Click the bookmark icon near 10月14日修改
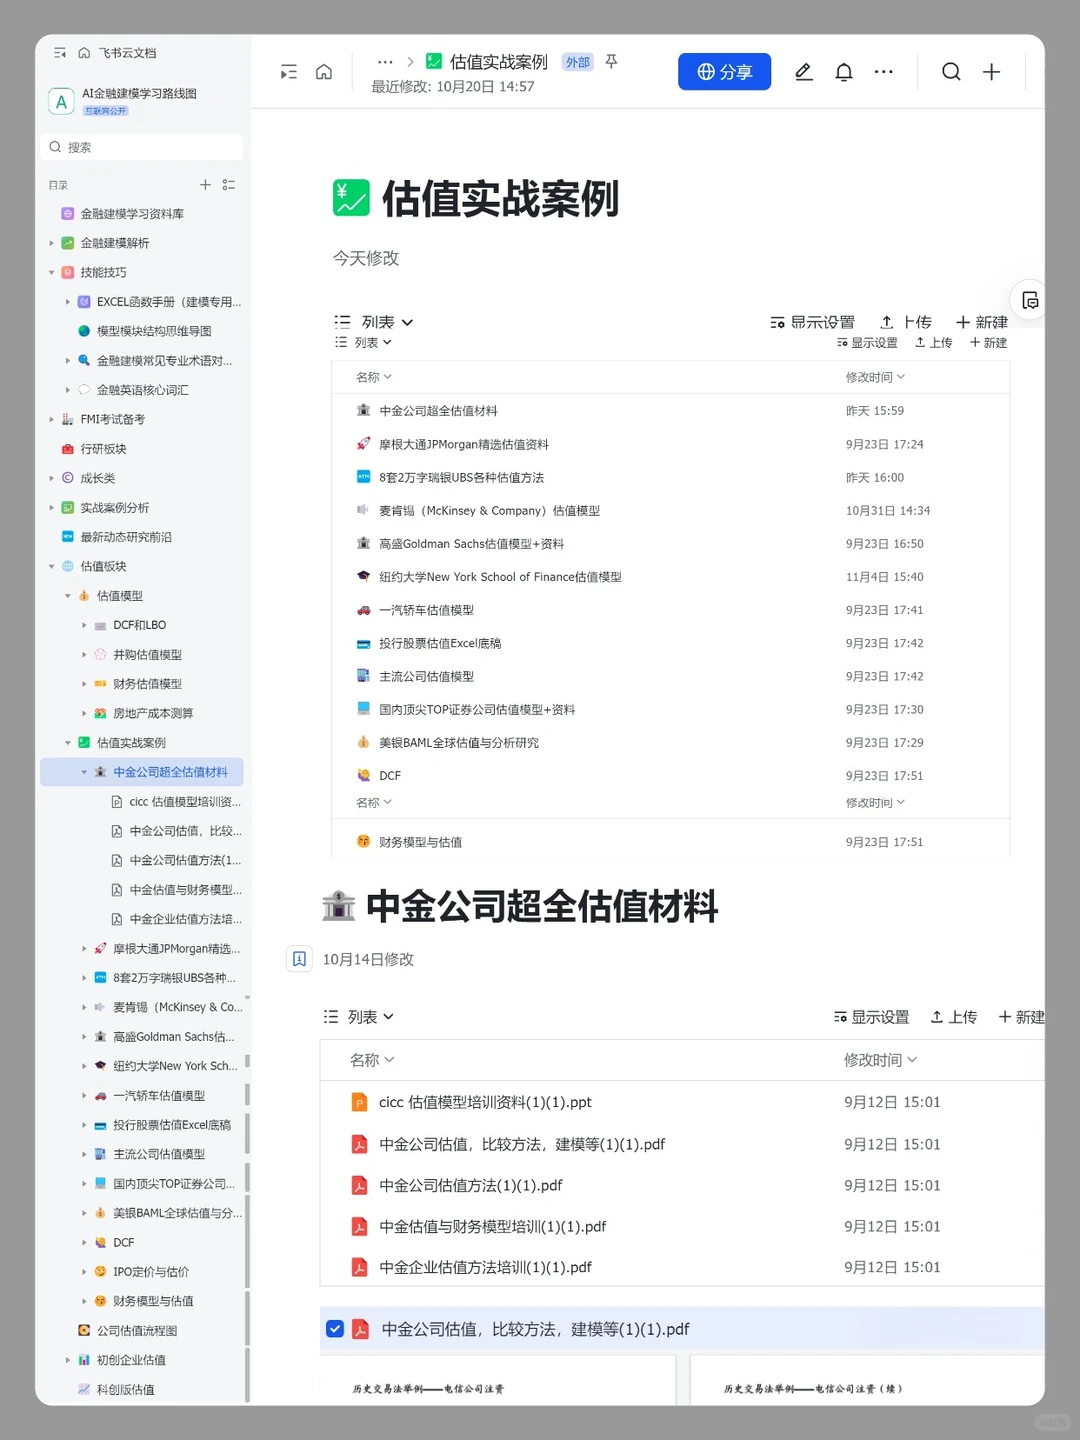 [x=299, y=959]
